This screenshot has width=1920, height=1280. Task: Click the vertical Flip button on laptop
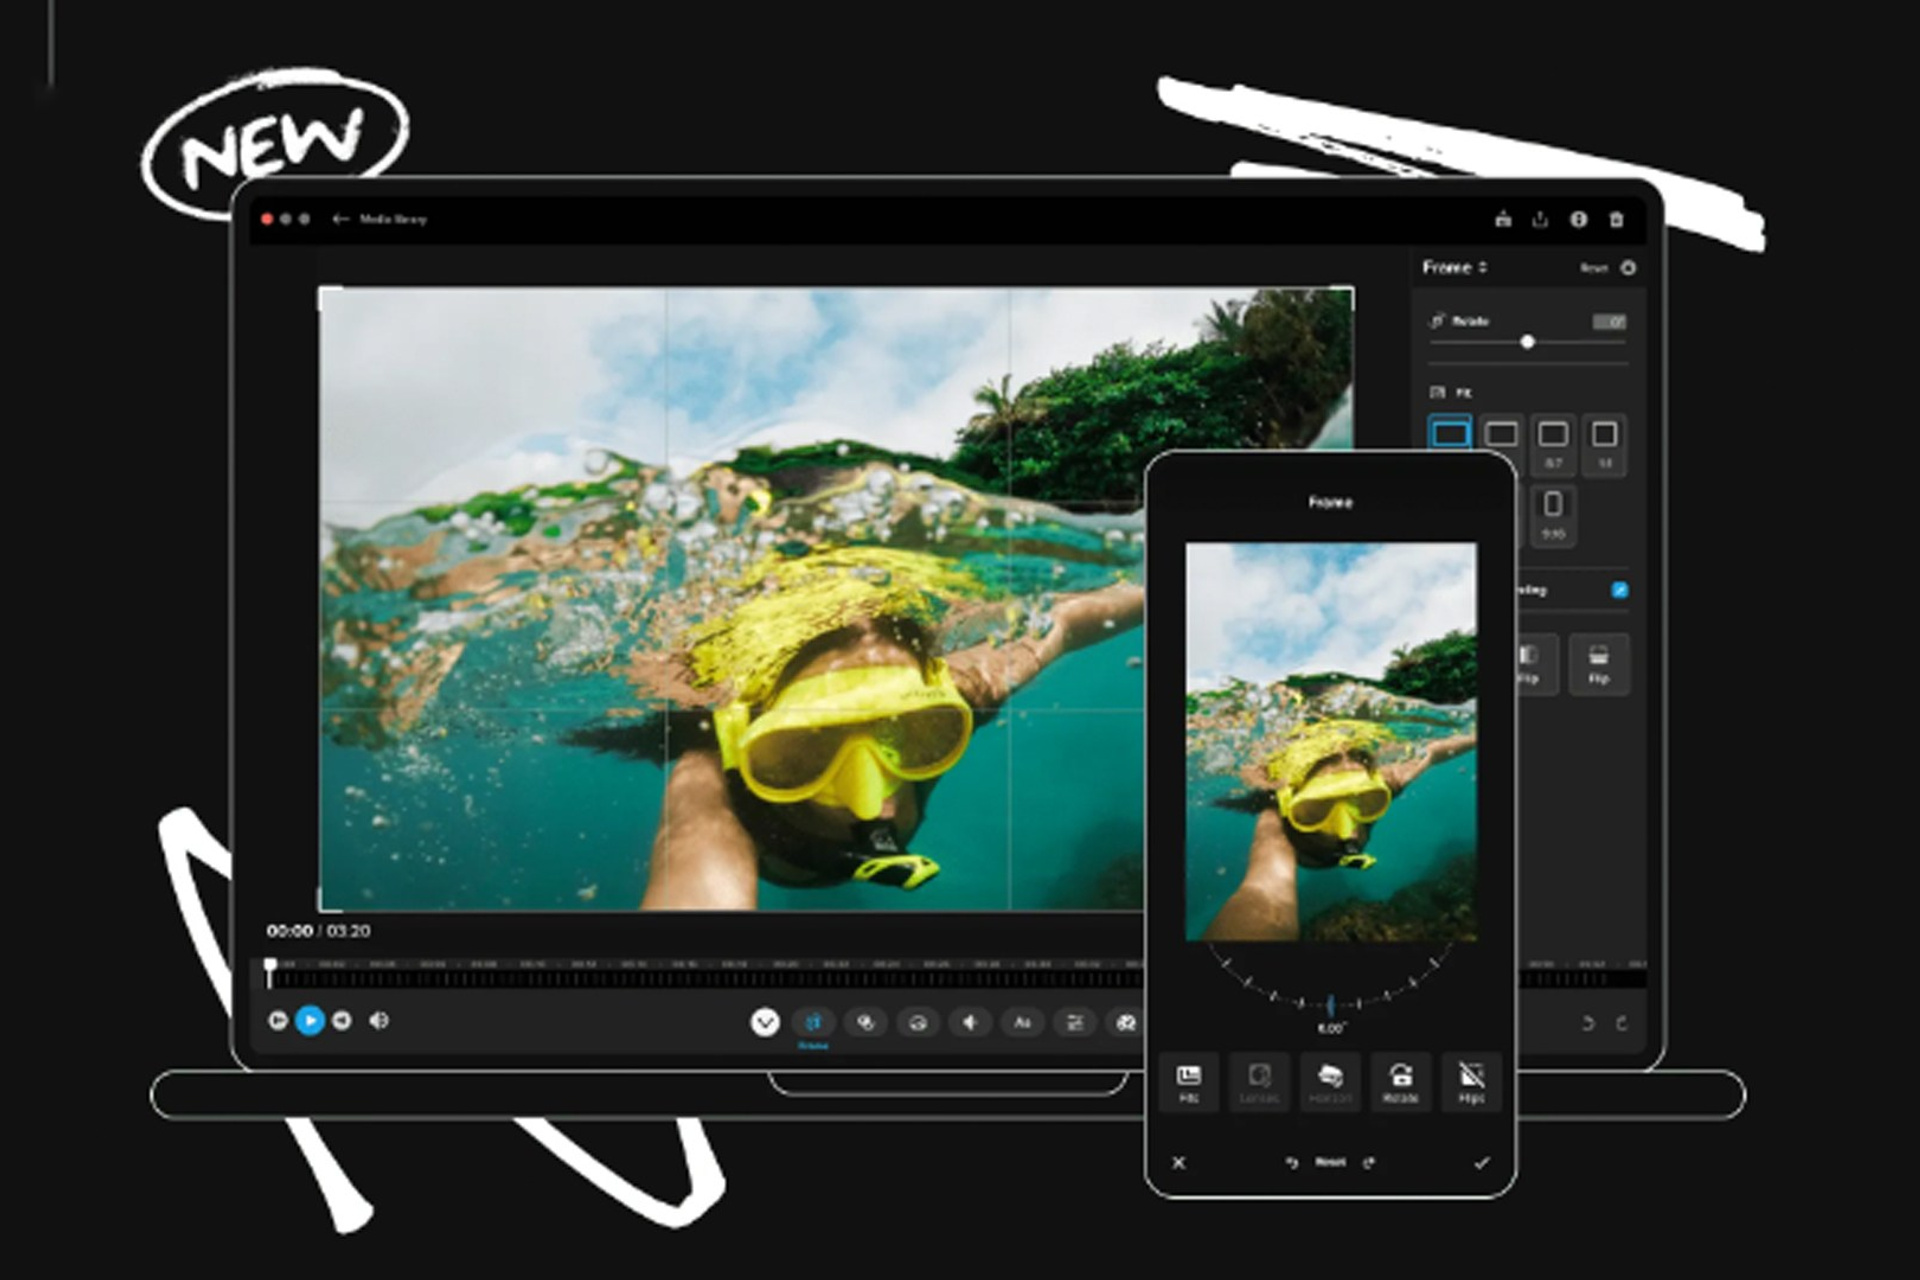click(x=1598, y=664)
